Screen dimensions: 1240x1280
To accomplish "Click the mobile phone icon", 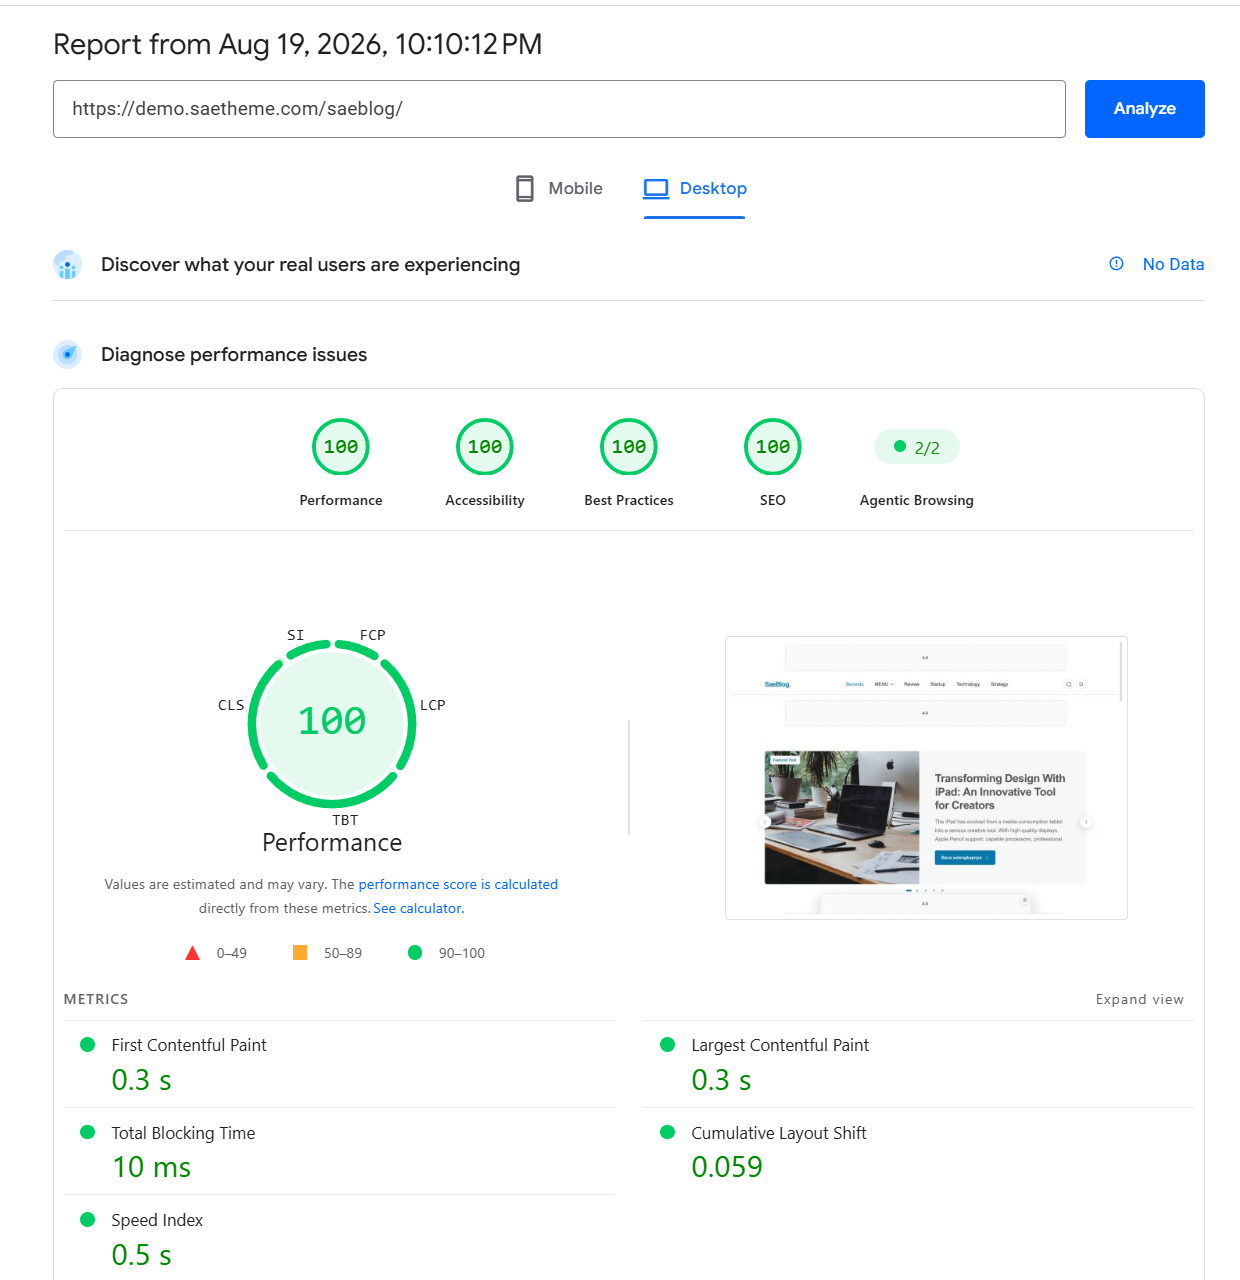I will click(525, 188).
